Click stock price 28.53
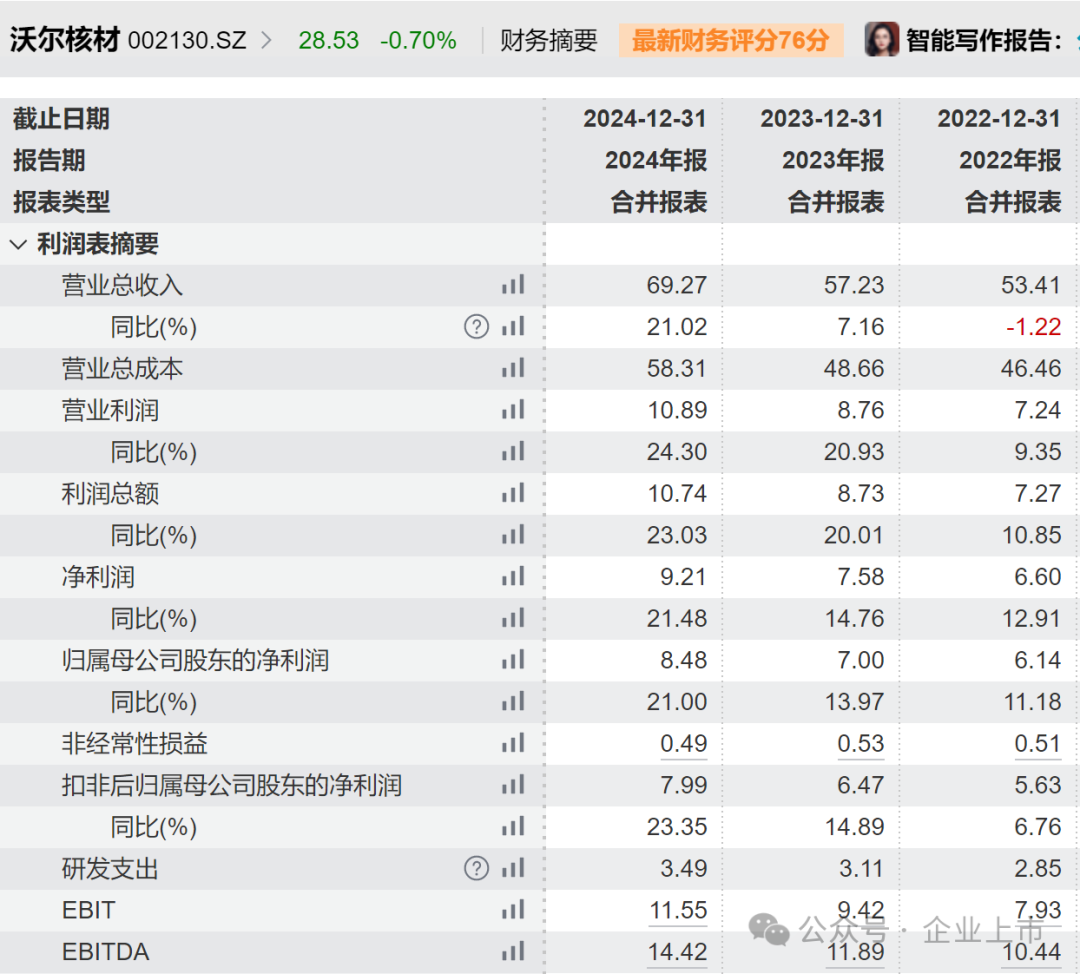The image size is (1080, 974). (x=329, y=40)
